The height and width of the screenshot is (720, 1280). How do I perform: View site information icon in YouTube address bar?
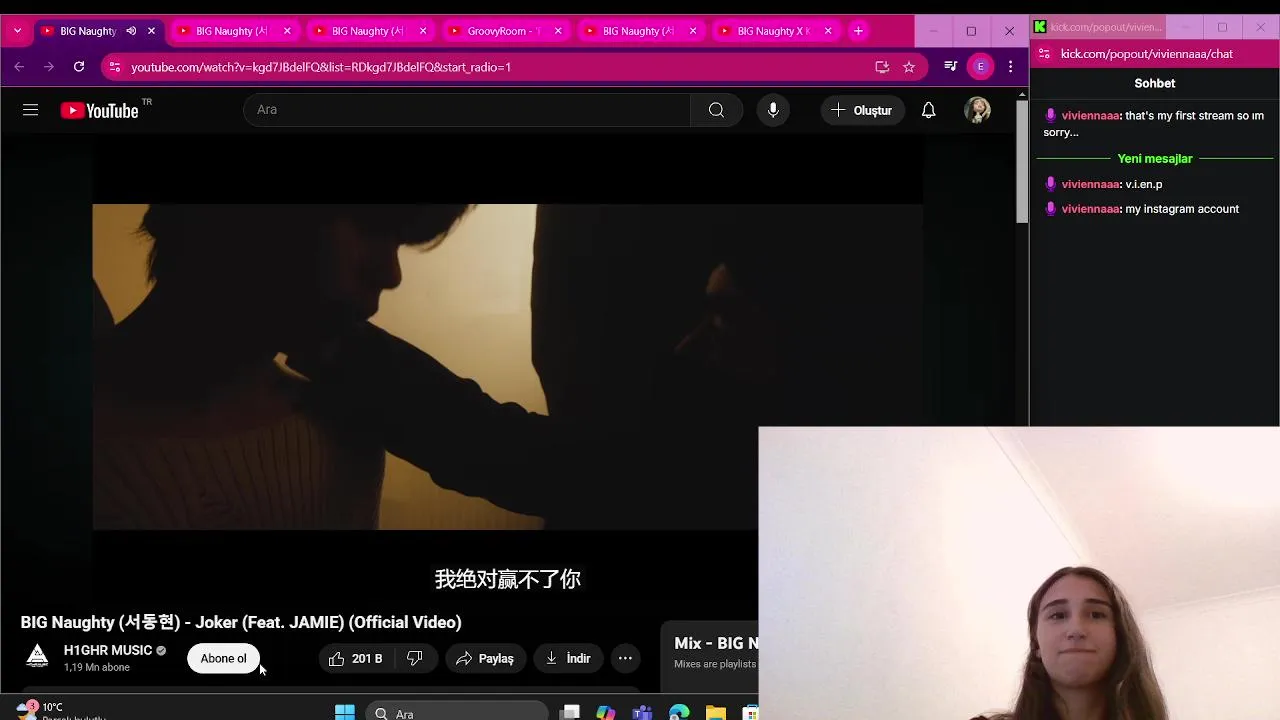coord(114,67)
